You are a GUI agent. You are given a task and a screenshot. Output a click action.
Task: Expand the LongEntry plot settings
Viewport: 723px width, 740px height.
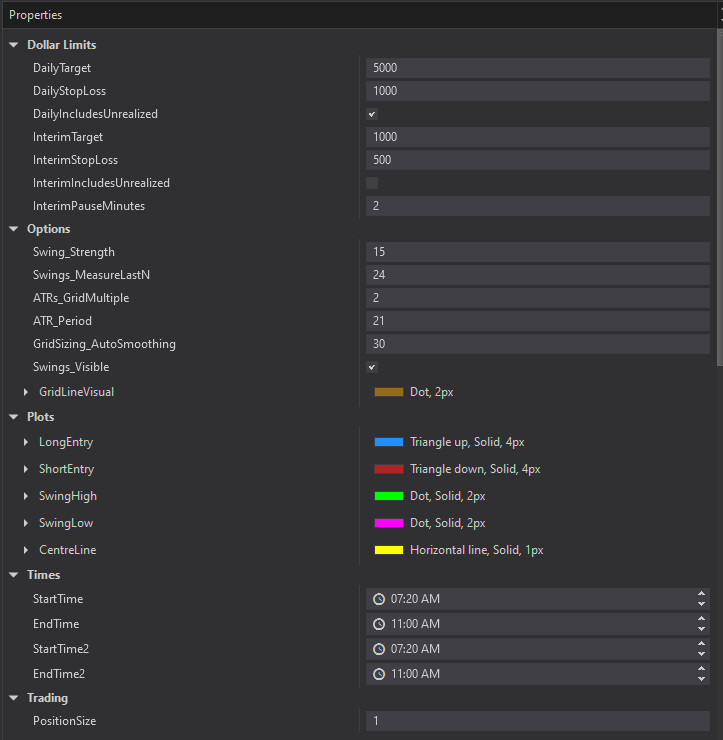26,442
